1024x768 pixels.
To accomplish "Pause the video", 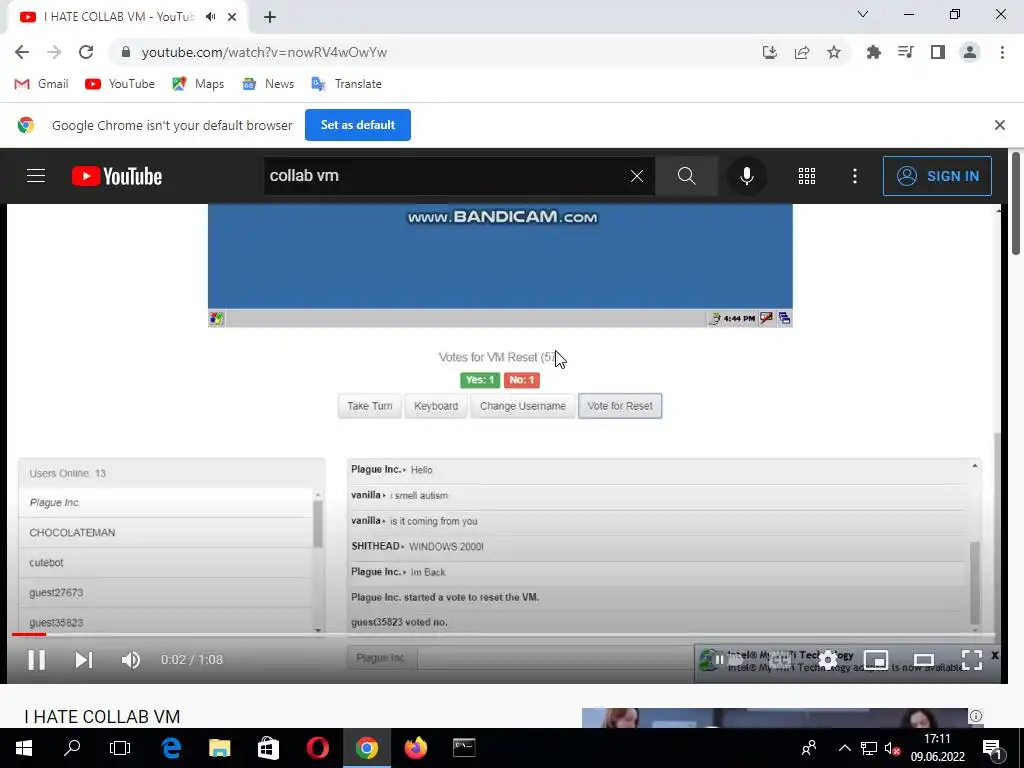I will point(37,660).
